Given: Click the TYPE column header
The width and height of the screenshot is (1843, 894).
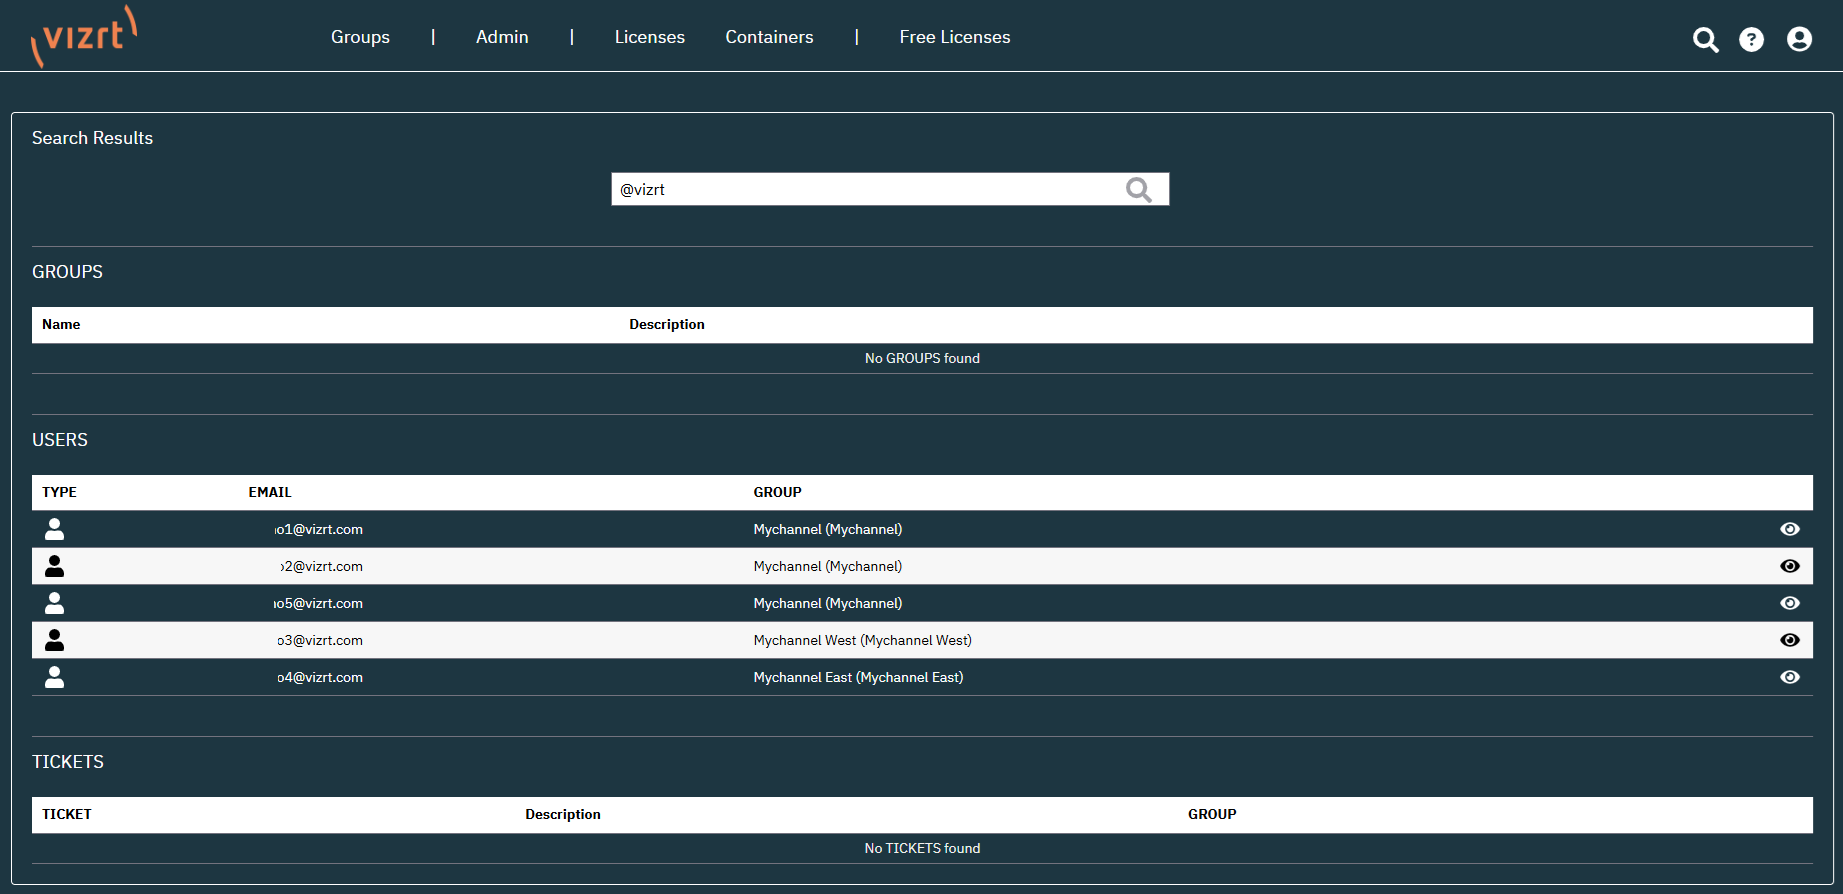Looking at the screenshot, I should point(59,492).
